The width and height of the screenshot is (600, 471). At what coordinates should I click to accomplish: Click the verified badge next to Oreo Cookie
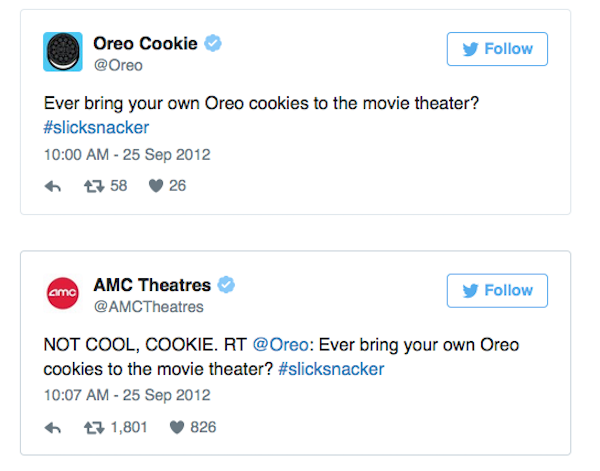coord(213,43)
